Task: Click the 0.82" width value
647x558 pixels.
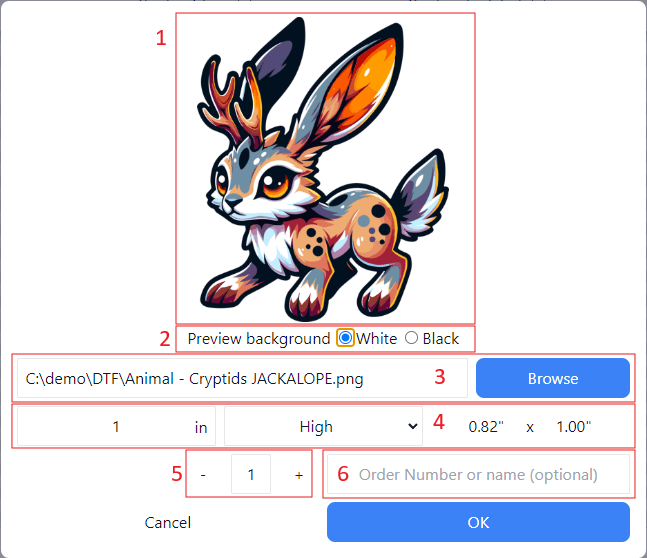Action: coord(486,427)
